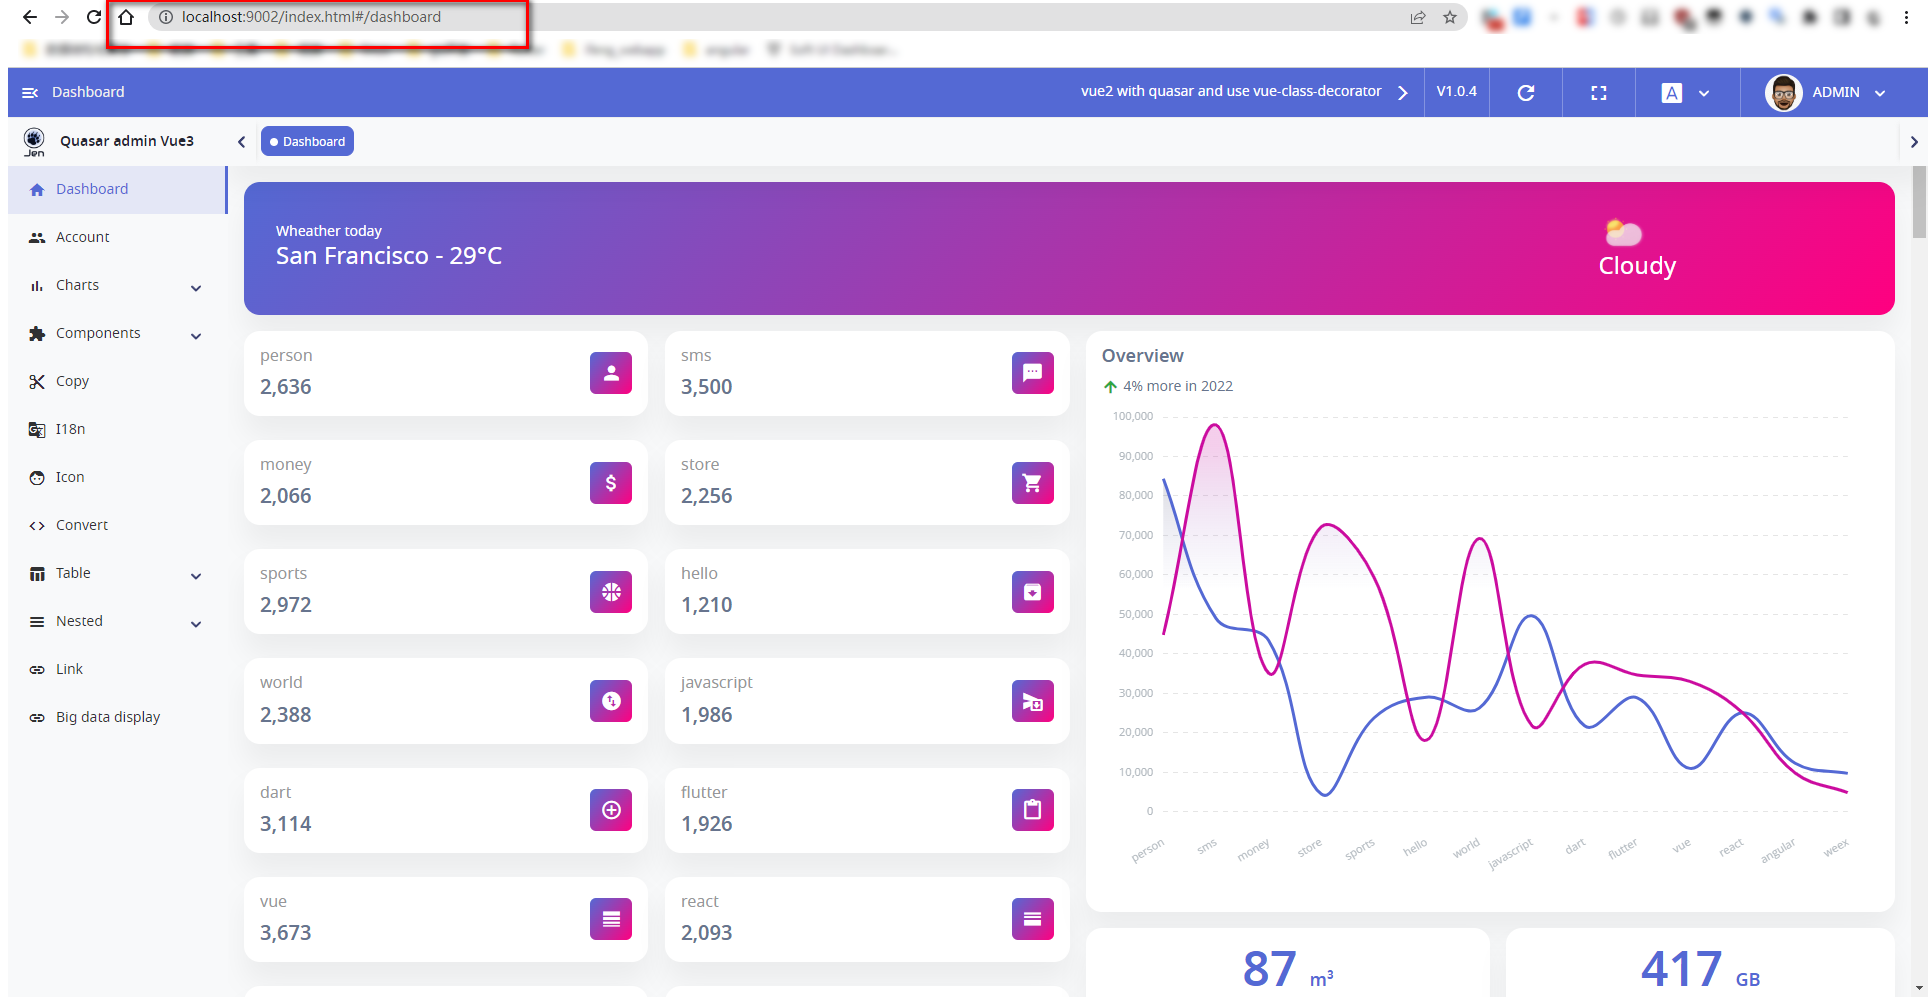Reload the page with browser refresh icon
1928x997 pixels.
point(94,17)
